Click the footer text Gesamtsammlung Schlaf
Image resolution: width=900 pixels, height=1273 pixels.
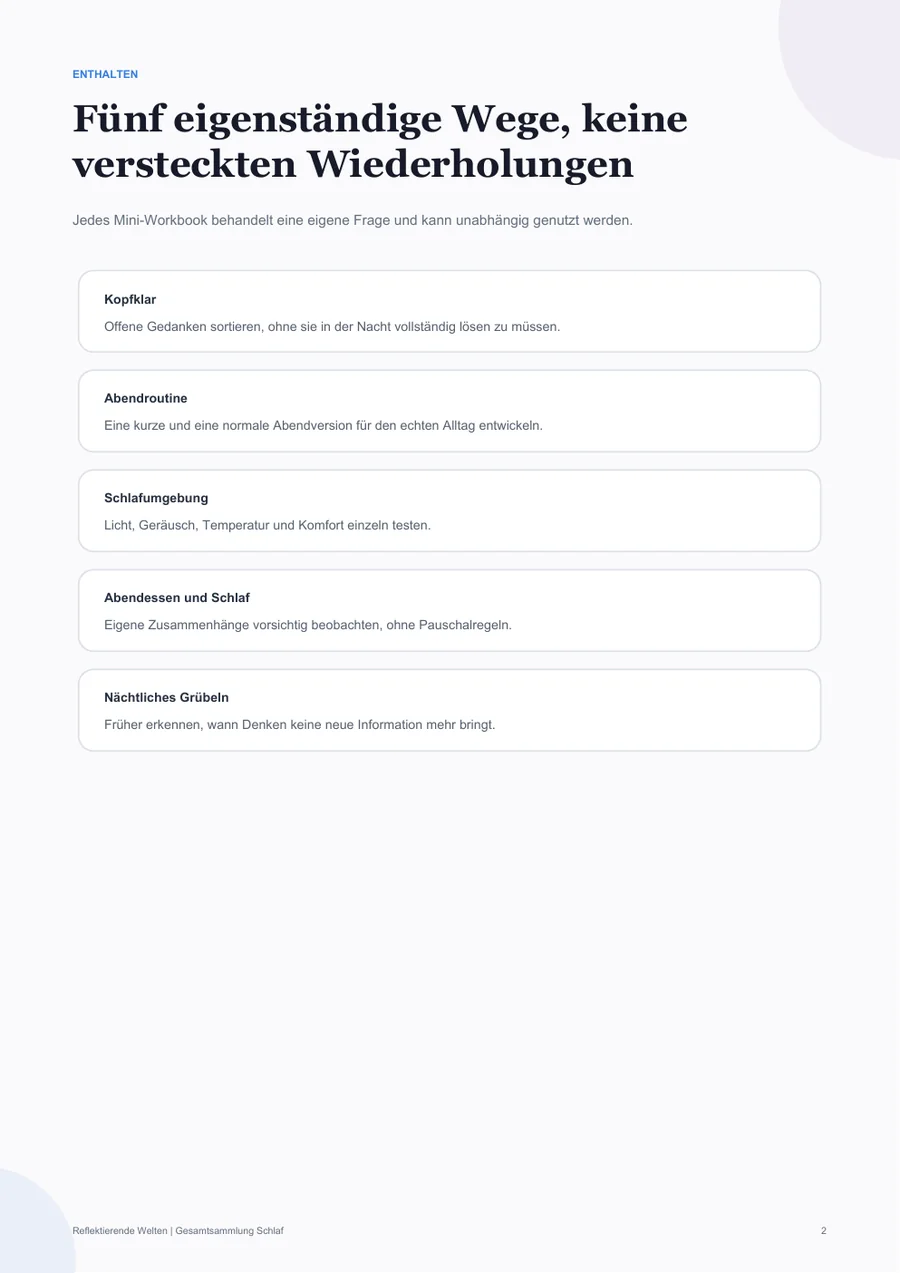[x=229, y=1231]
